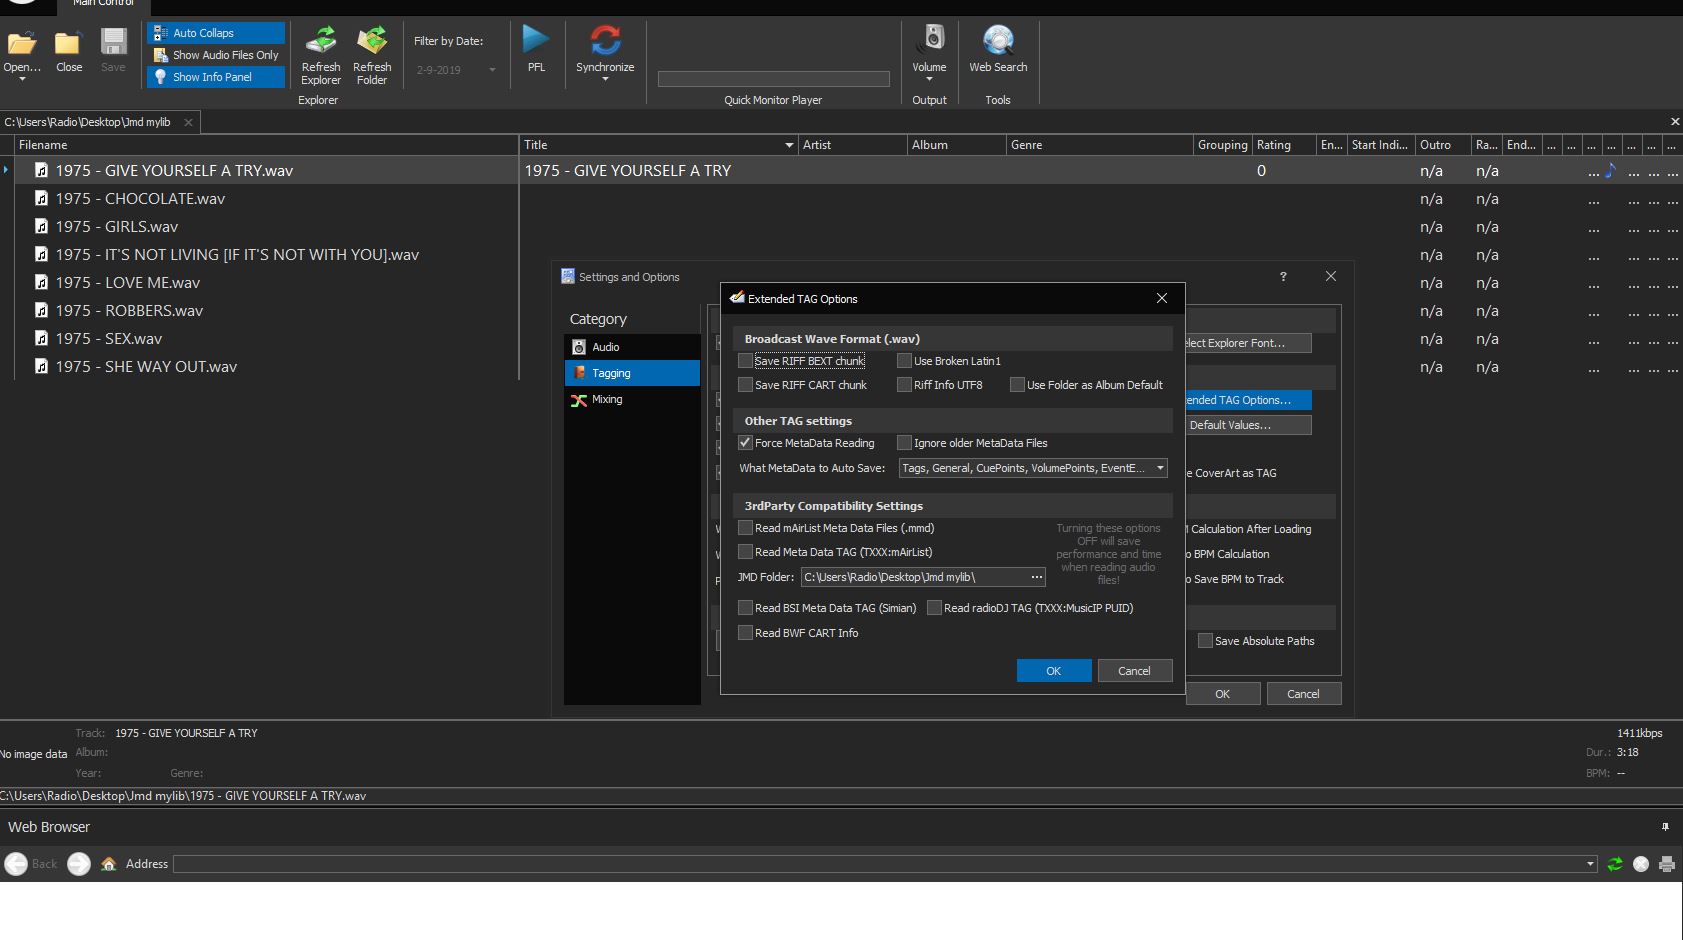This screenshot has width=1683, height=940.
Task: Click the Synchronize icon
Action: [605, 40]
